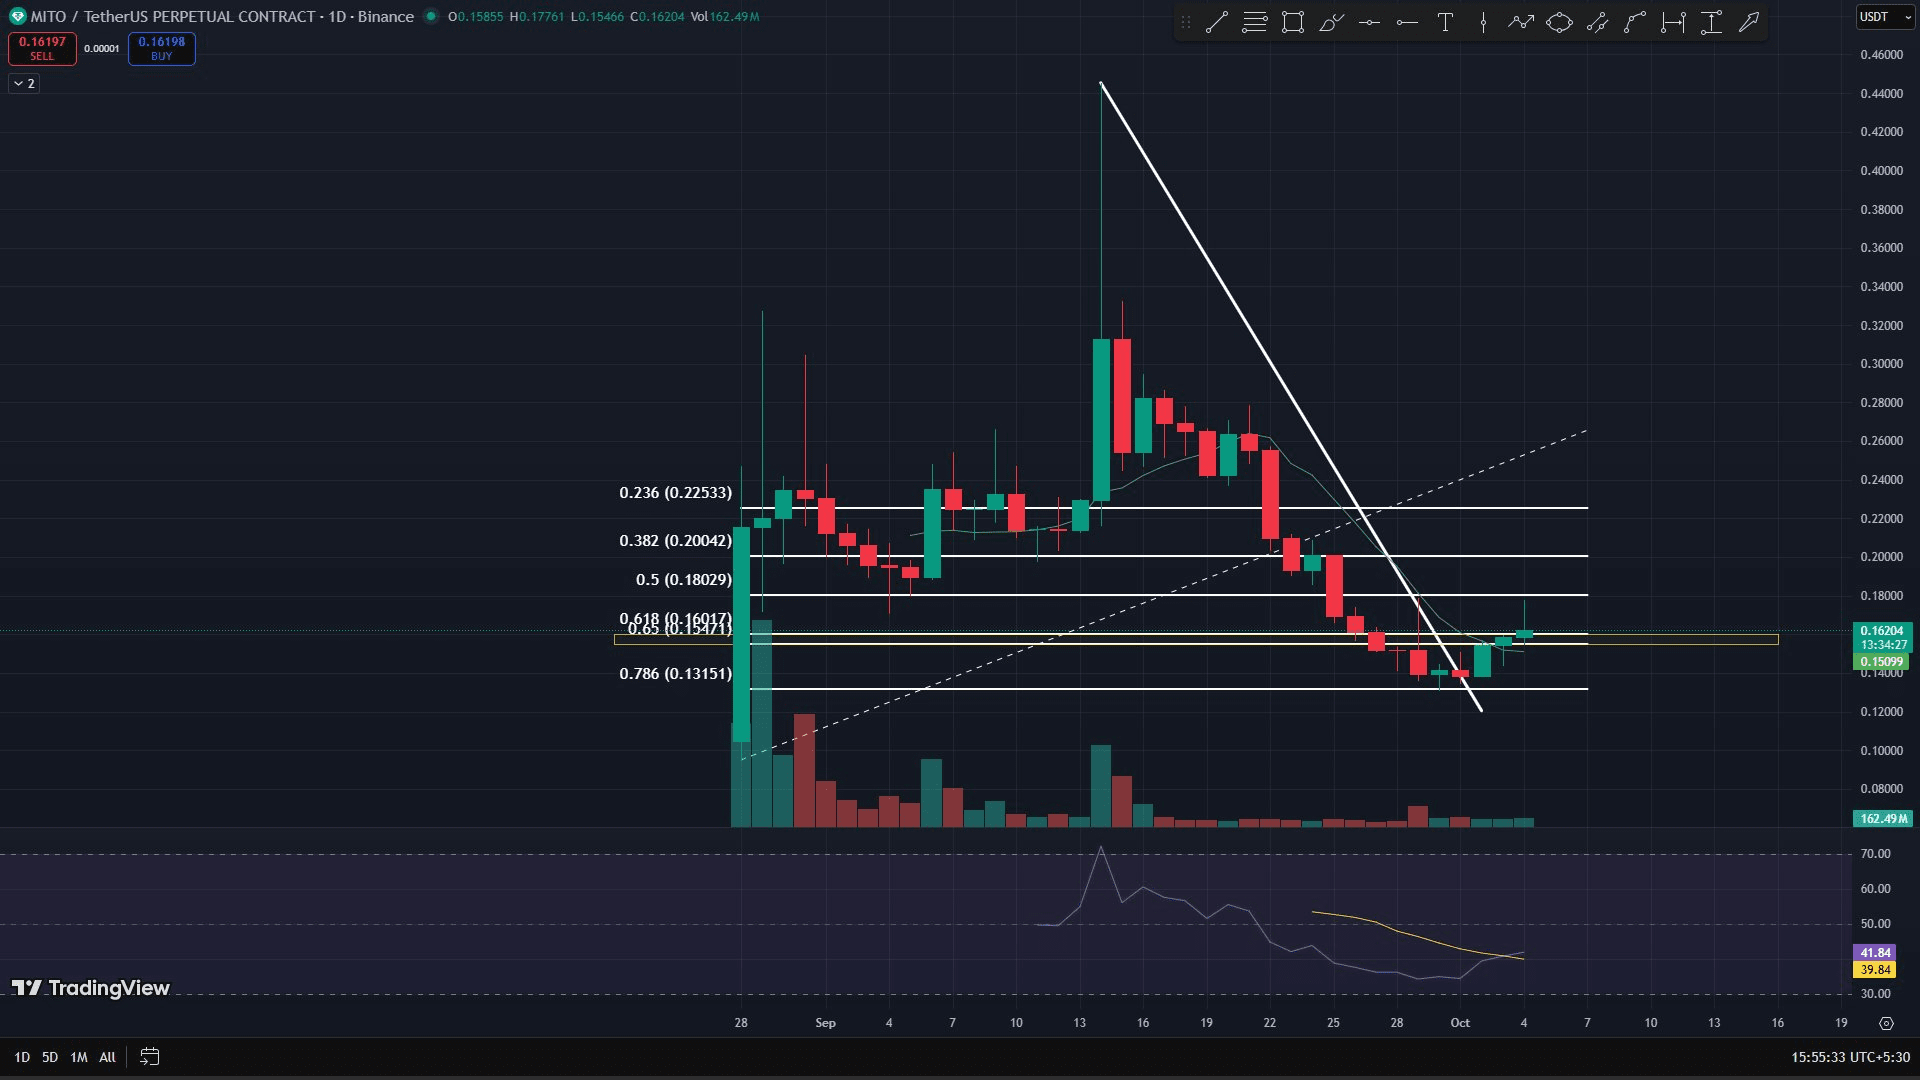The width and height of the screenshot is (1920, 1080).
Task: Select the Arrow drawing tool
Action: 1749,22
